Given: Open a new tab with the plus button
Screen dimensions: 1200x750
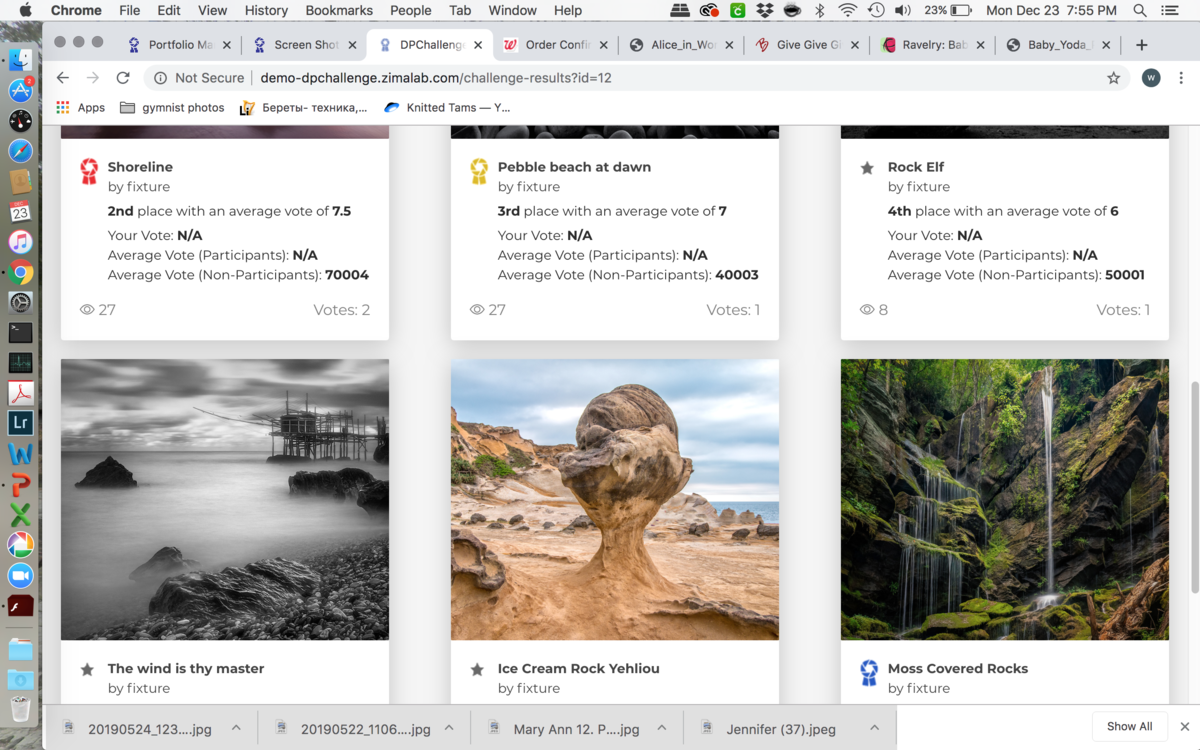Looking at the screenshot, I should point(1141,45).
